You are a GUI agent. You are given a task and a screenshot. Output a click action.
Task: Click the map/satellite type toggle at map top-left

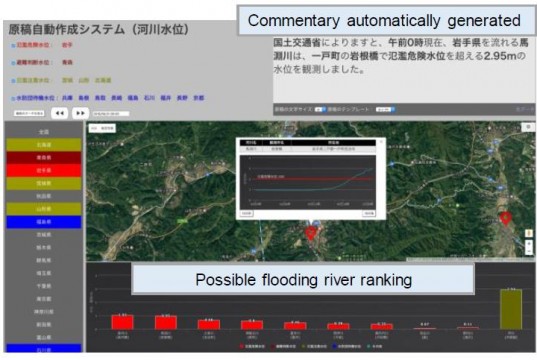102,128
